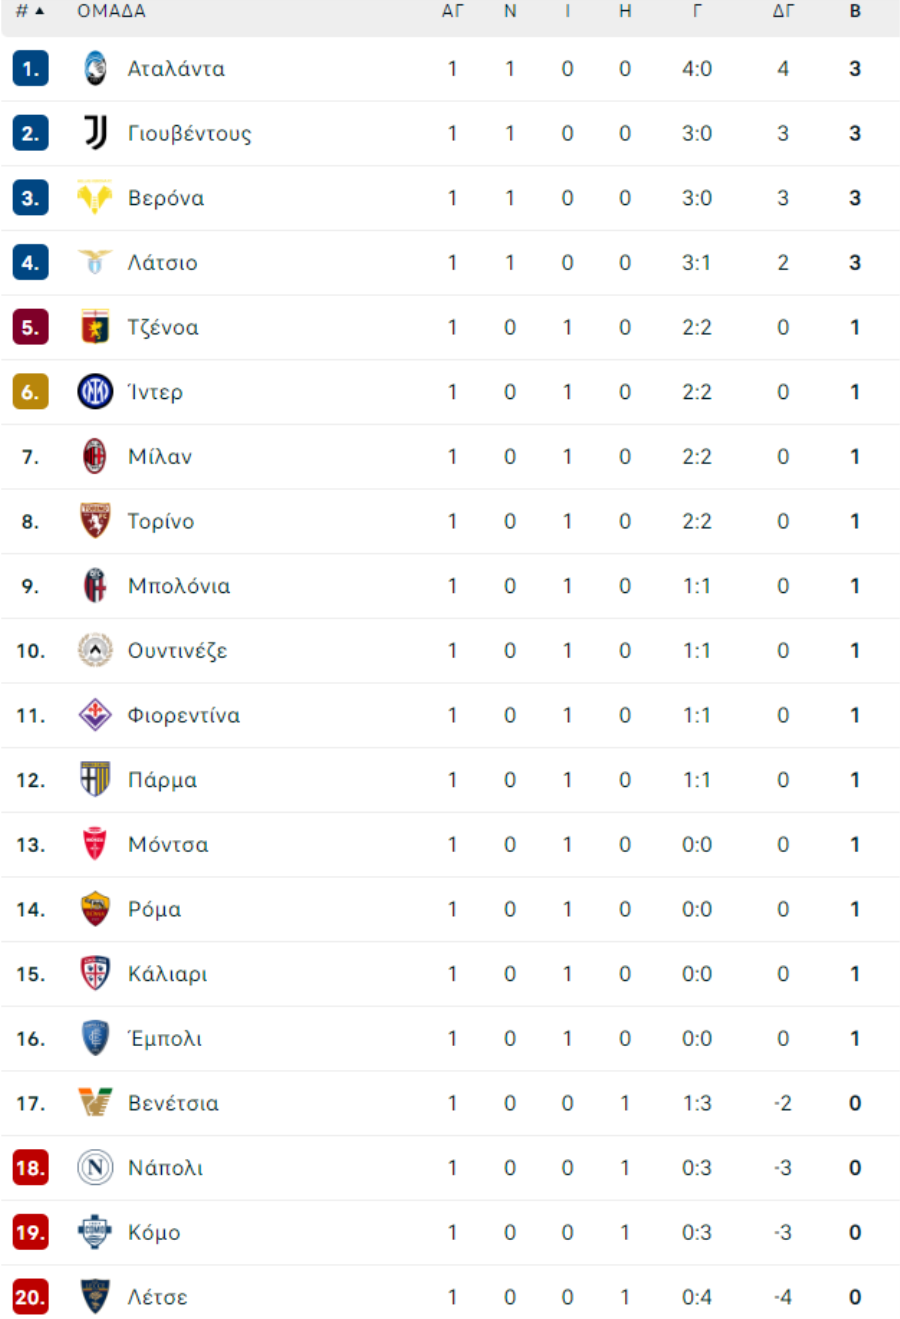Select the Lazio eagle crest

95,262
